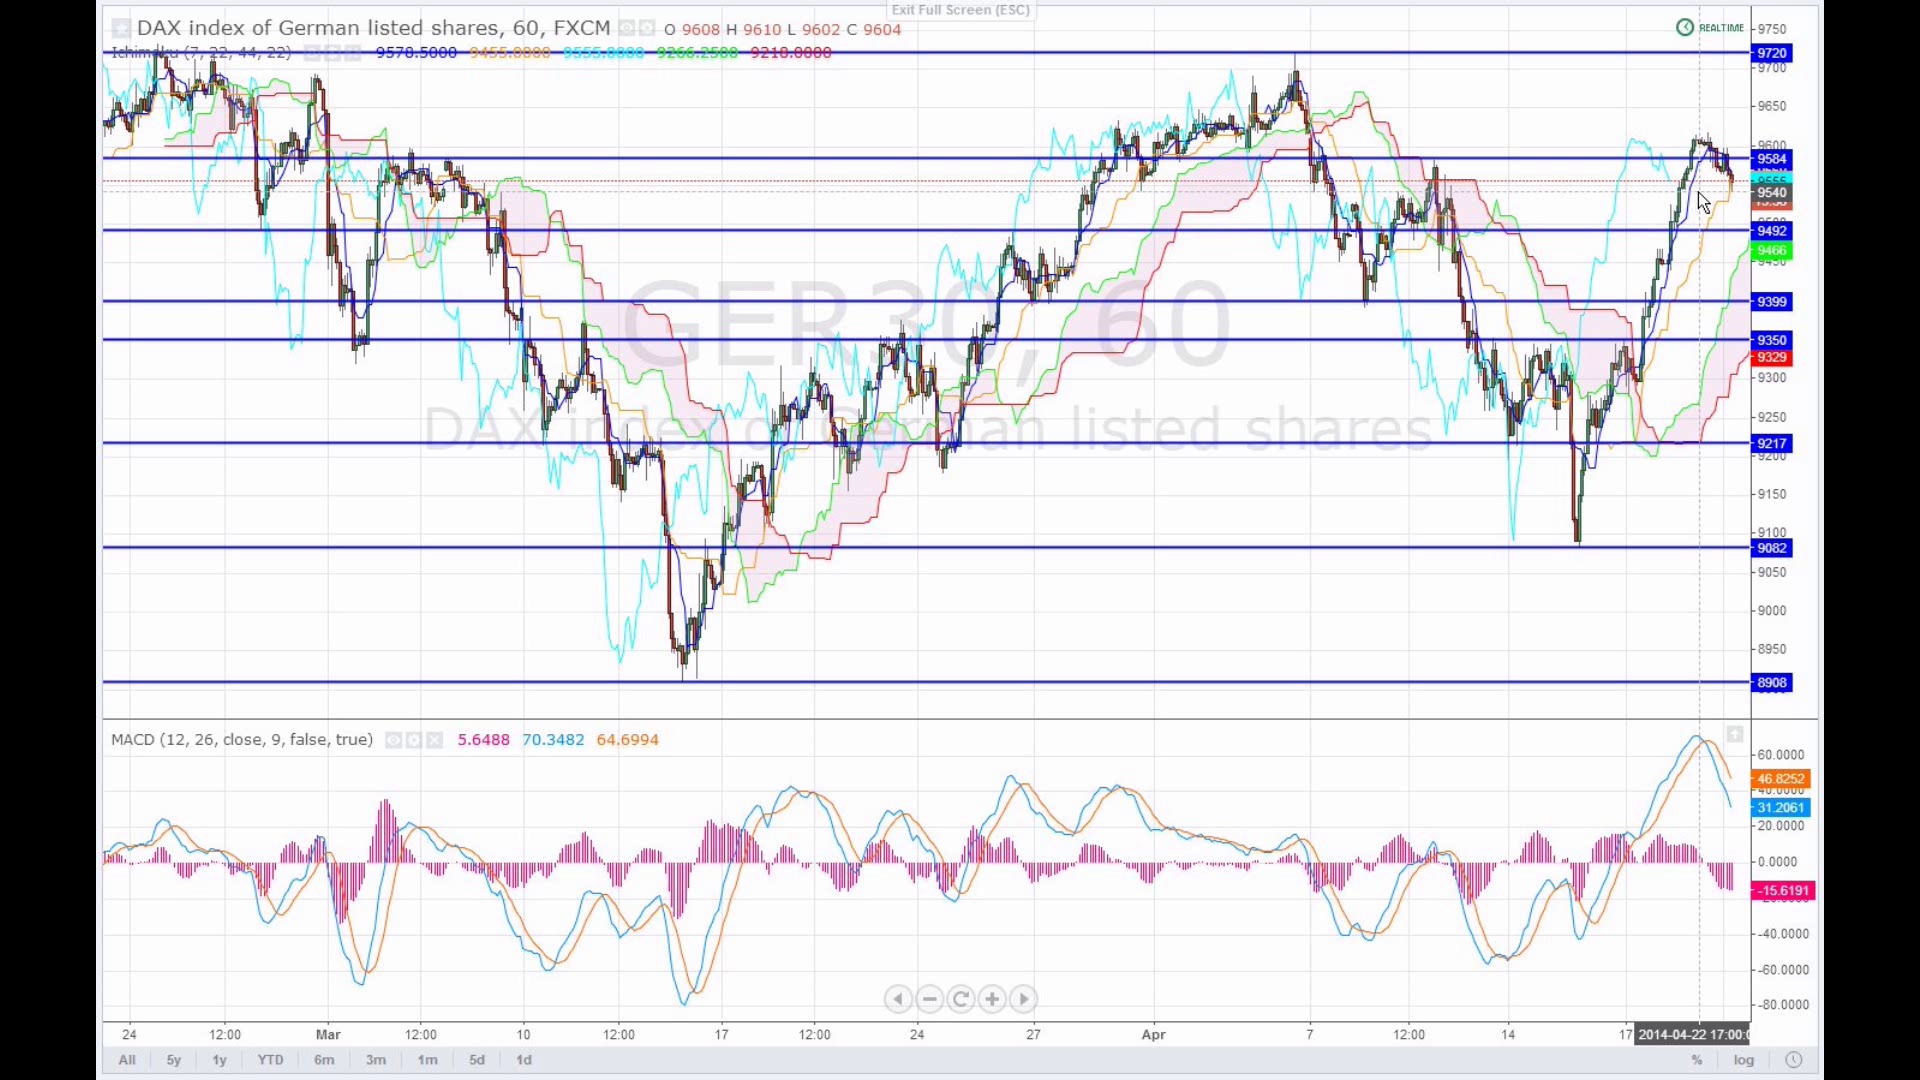Remove MACD indicator with X icon
Image resolution: width=1920 pixels, height=1080 pixels.
(434, 740)
